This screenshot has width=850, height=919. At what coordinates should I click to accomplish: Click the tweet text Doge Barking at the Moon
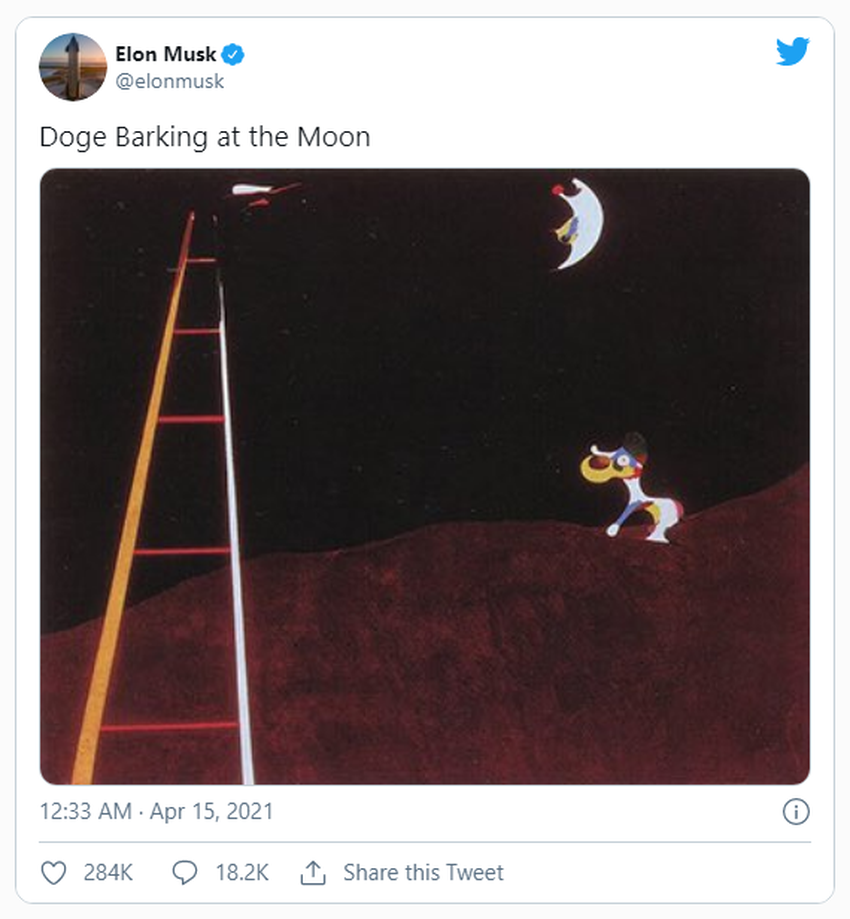point(204,137)
